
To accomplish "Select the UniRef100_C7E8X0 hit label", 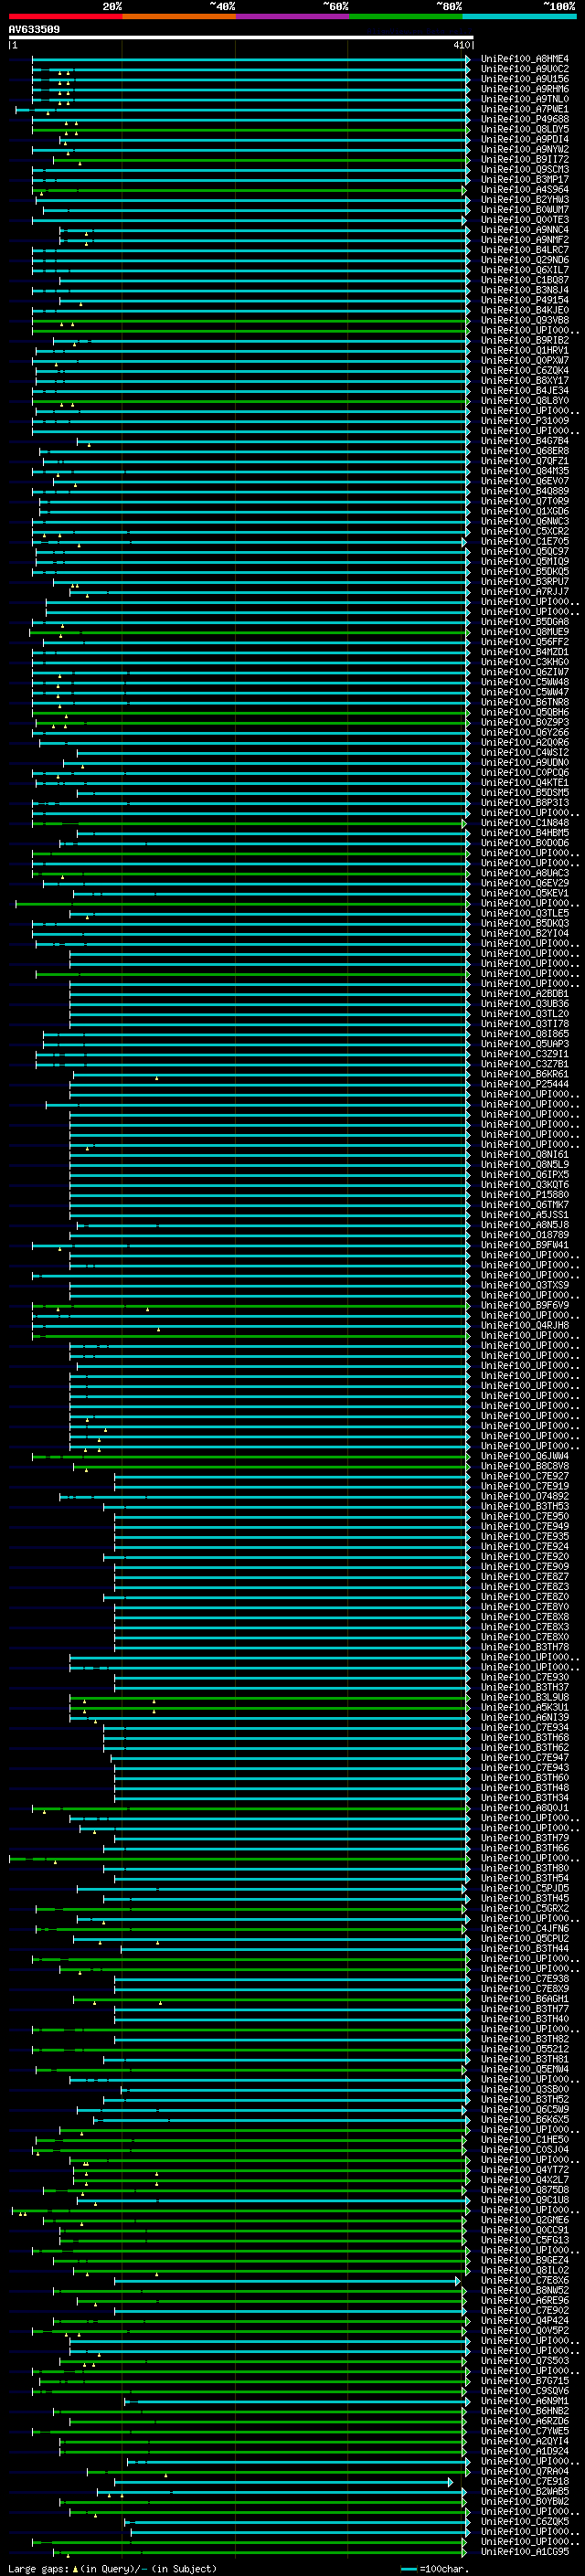I will [524, 1637].
